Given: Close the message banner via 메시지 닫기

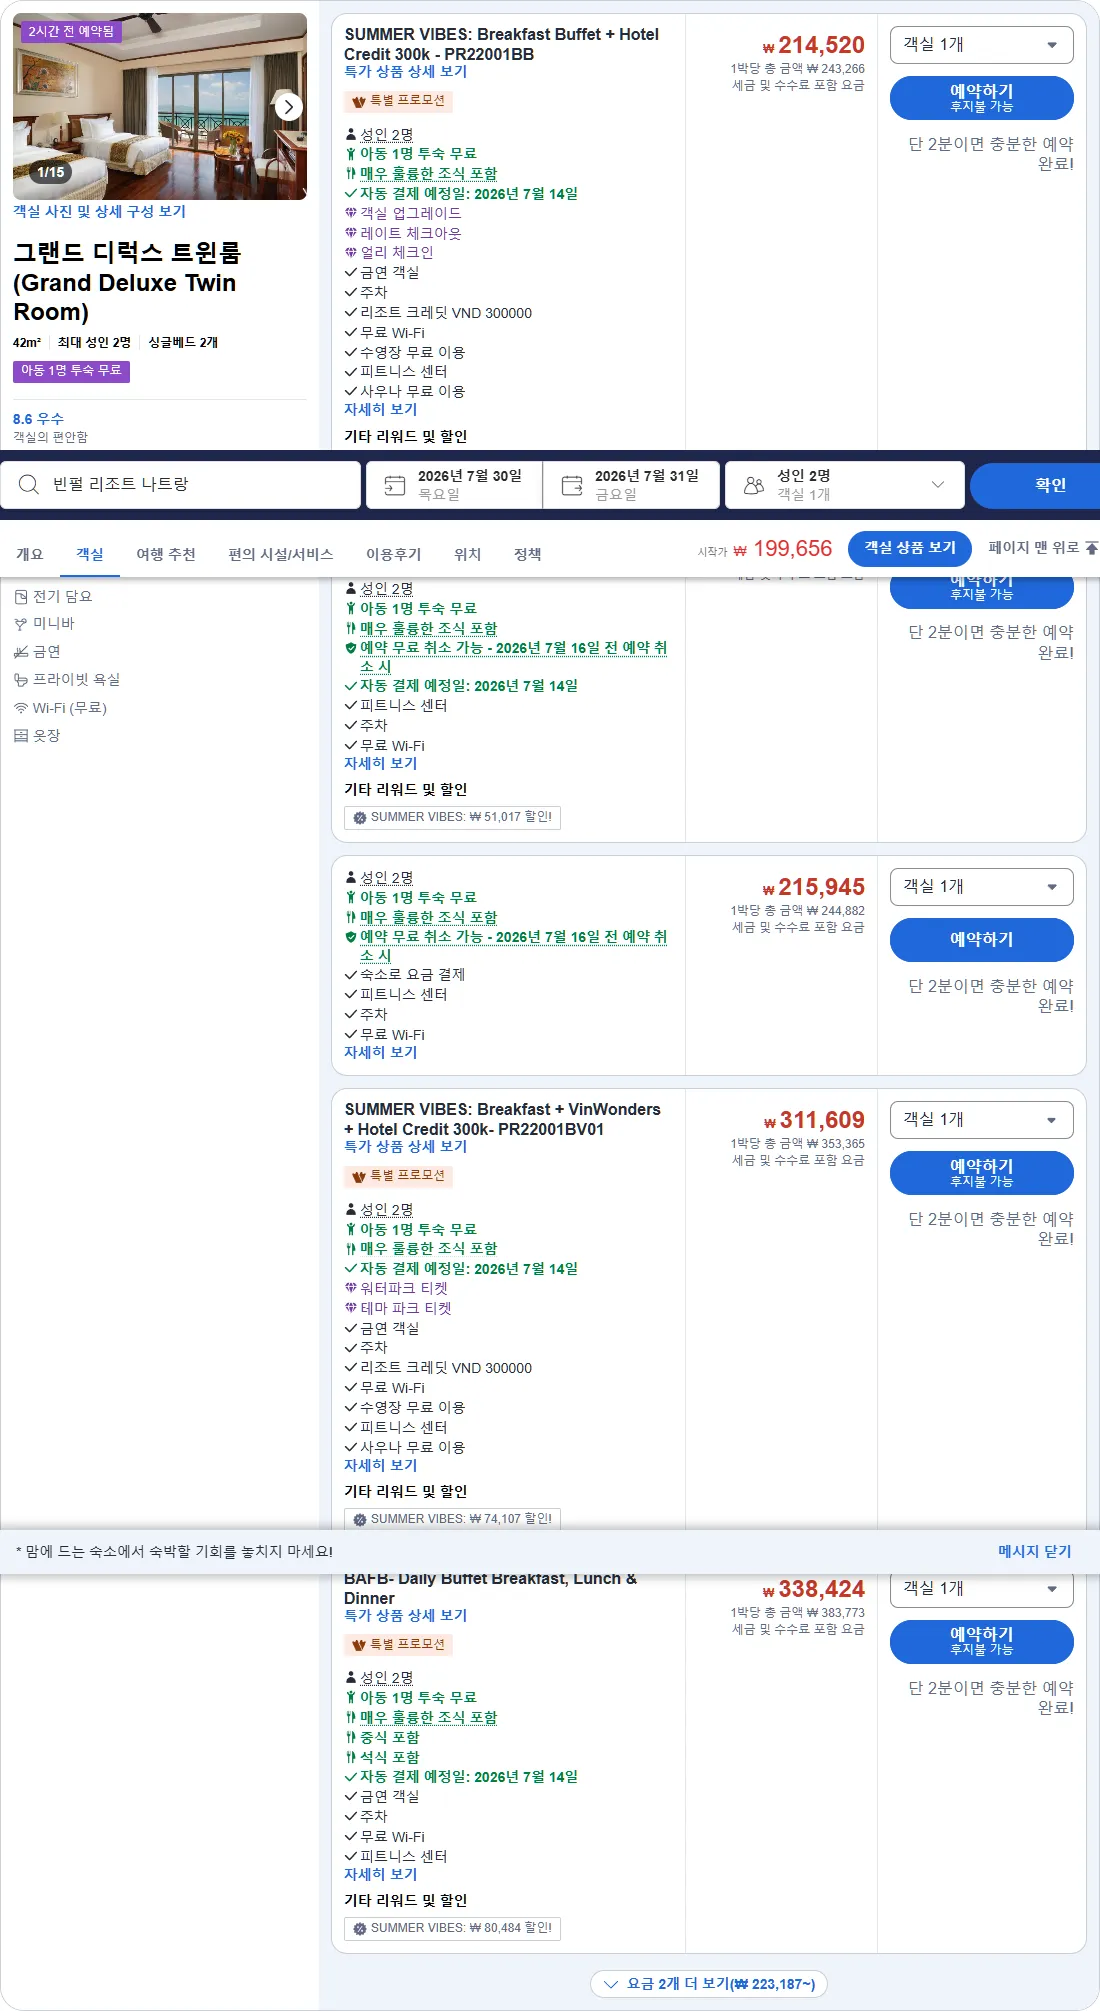Looking at the screenshot, I should pos(1034,1552).
